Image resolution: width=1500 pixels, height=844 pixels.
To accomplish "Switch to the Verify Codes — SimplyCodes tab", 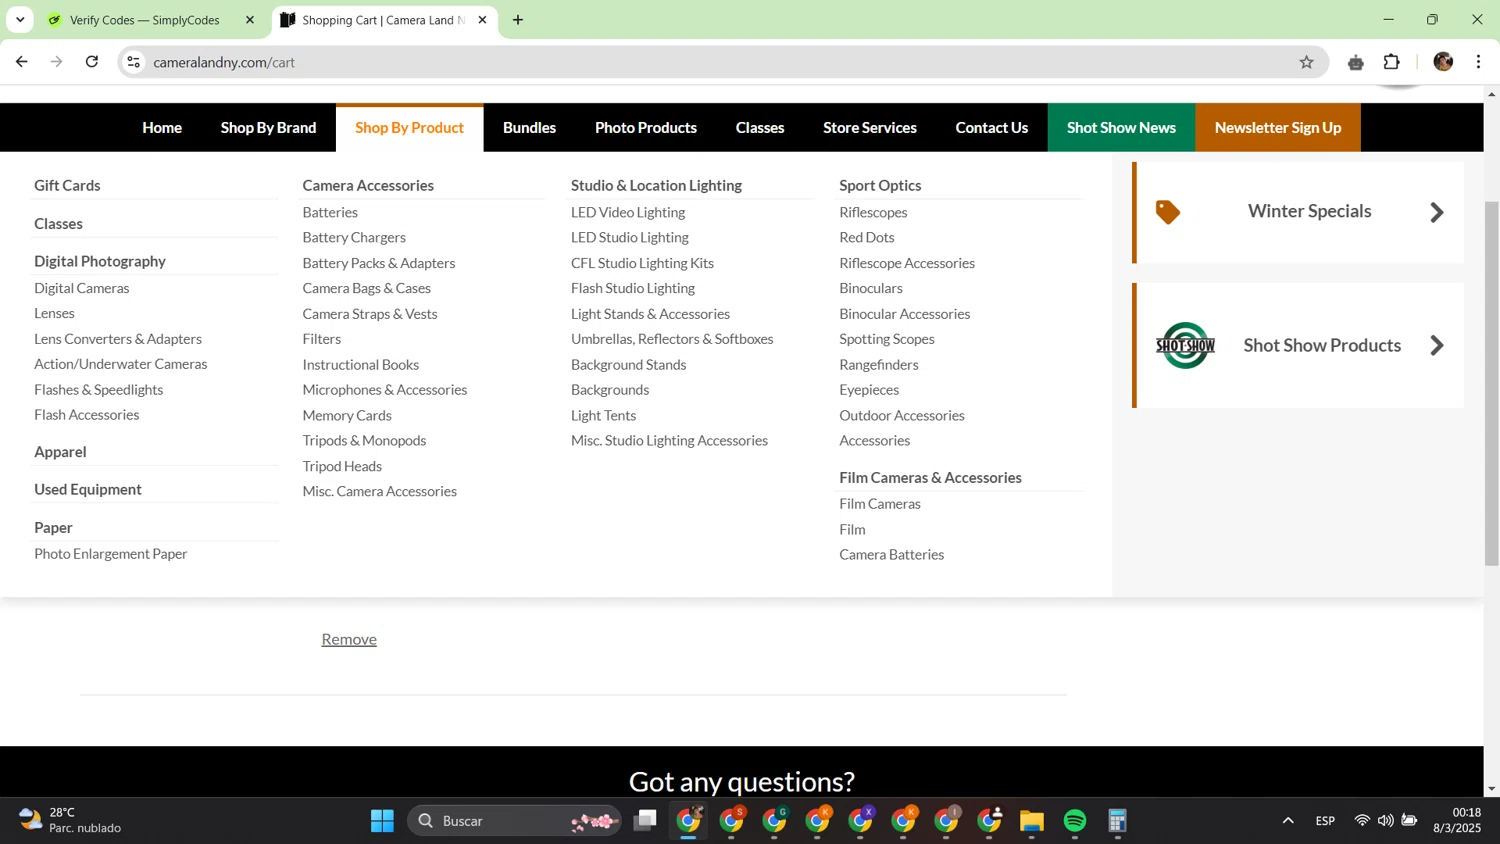I will [145, 20].
